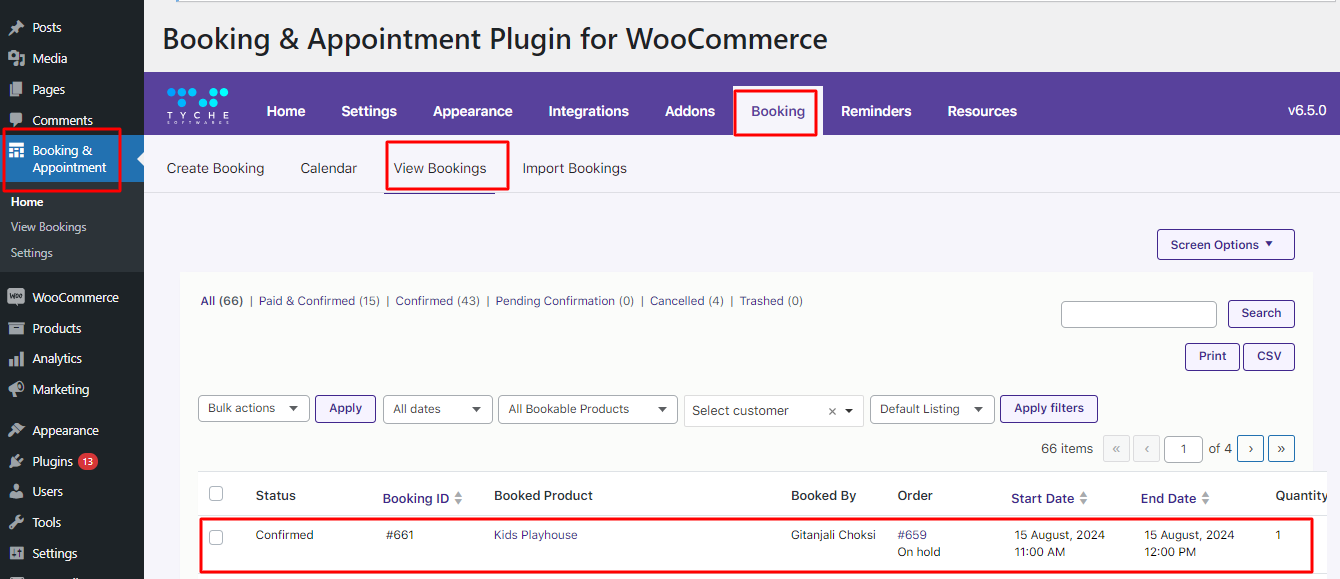Switch to the Resources tab
This screenshot has height=579, width=1340.
pos(982,111)
